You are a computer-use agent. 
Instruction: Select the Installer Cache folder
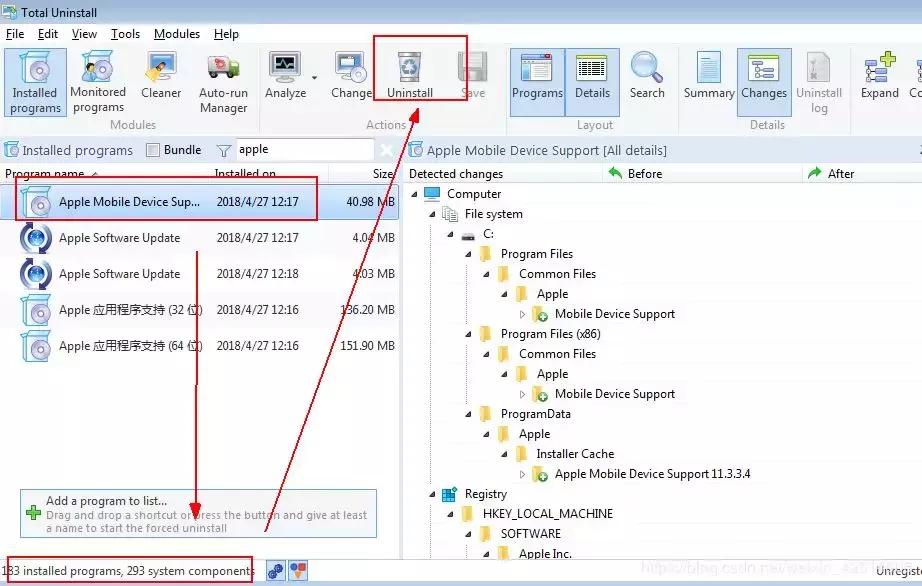(574, 454)
